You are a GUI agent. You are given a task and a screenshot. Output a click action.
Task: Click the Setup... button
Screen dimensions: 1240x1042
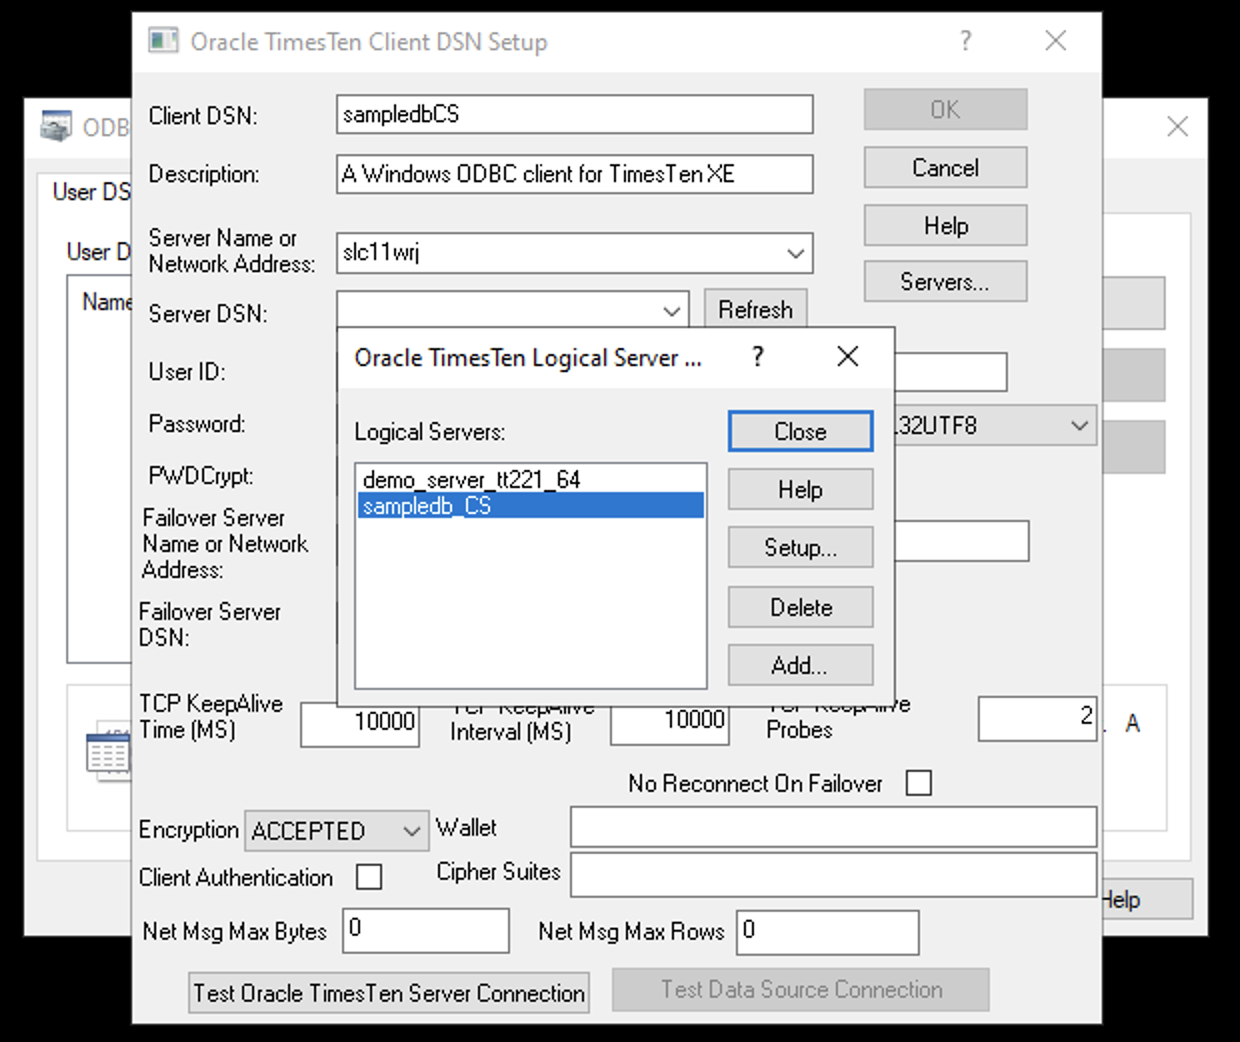coord(800,548)
